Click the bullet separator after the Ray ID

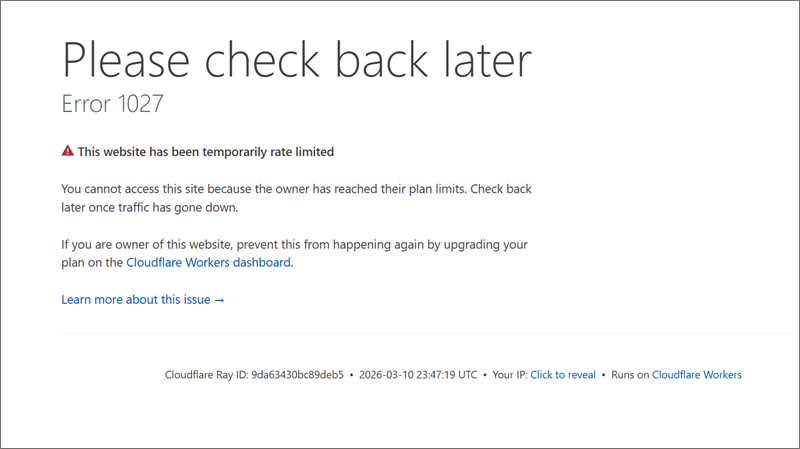351,375
